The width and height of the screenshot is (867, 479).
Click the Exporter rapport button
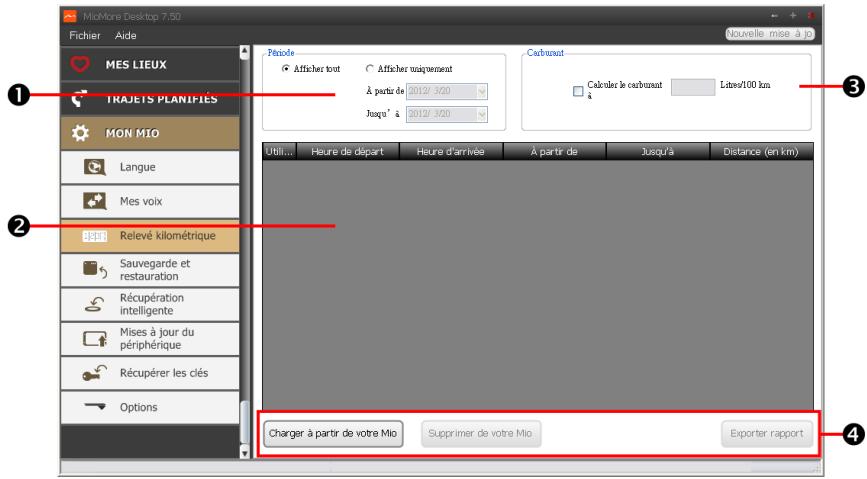point(768,434)
